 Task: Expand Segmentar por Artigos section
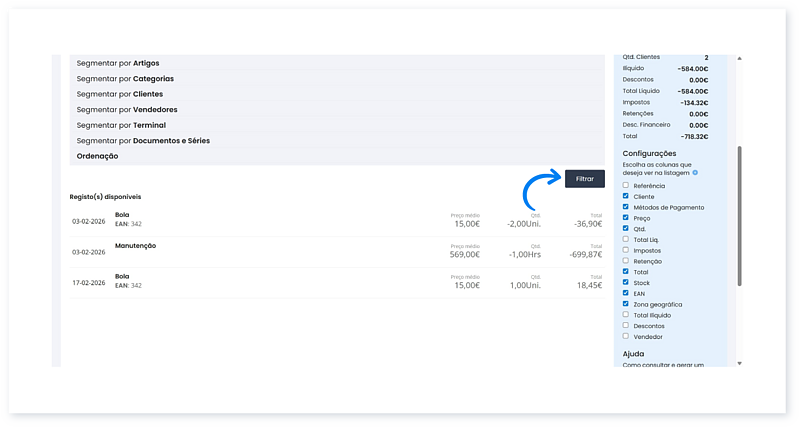pos(118,63)
